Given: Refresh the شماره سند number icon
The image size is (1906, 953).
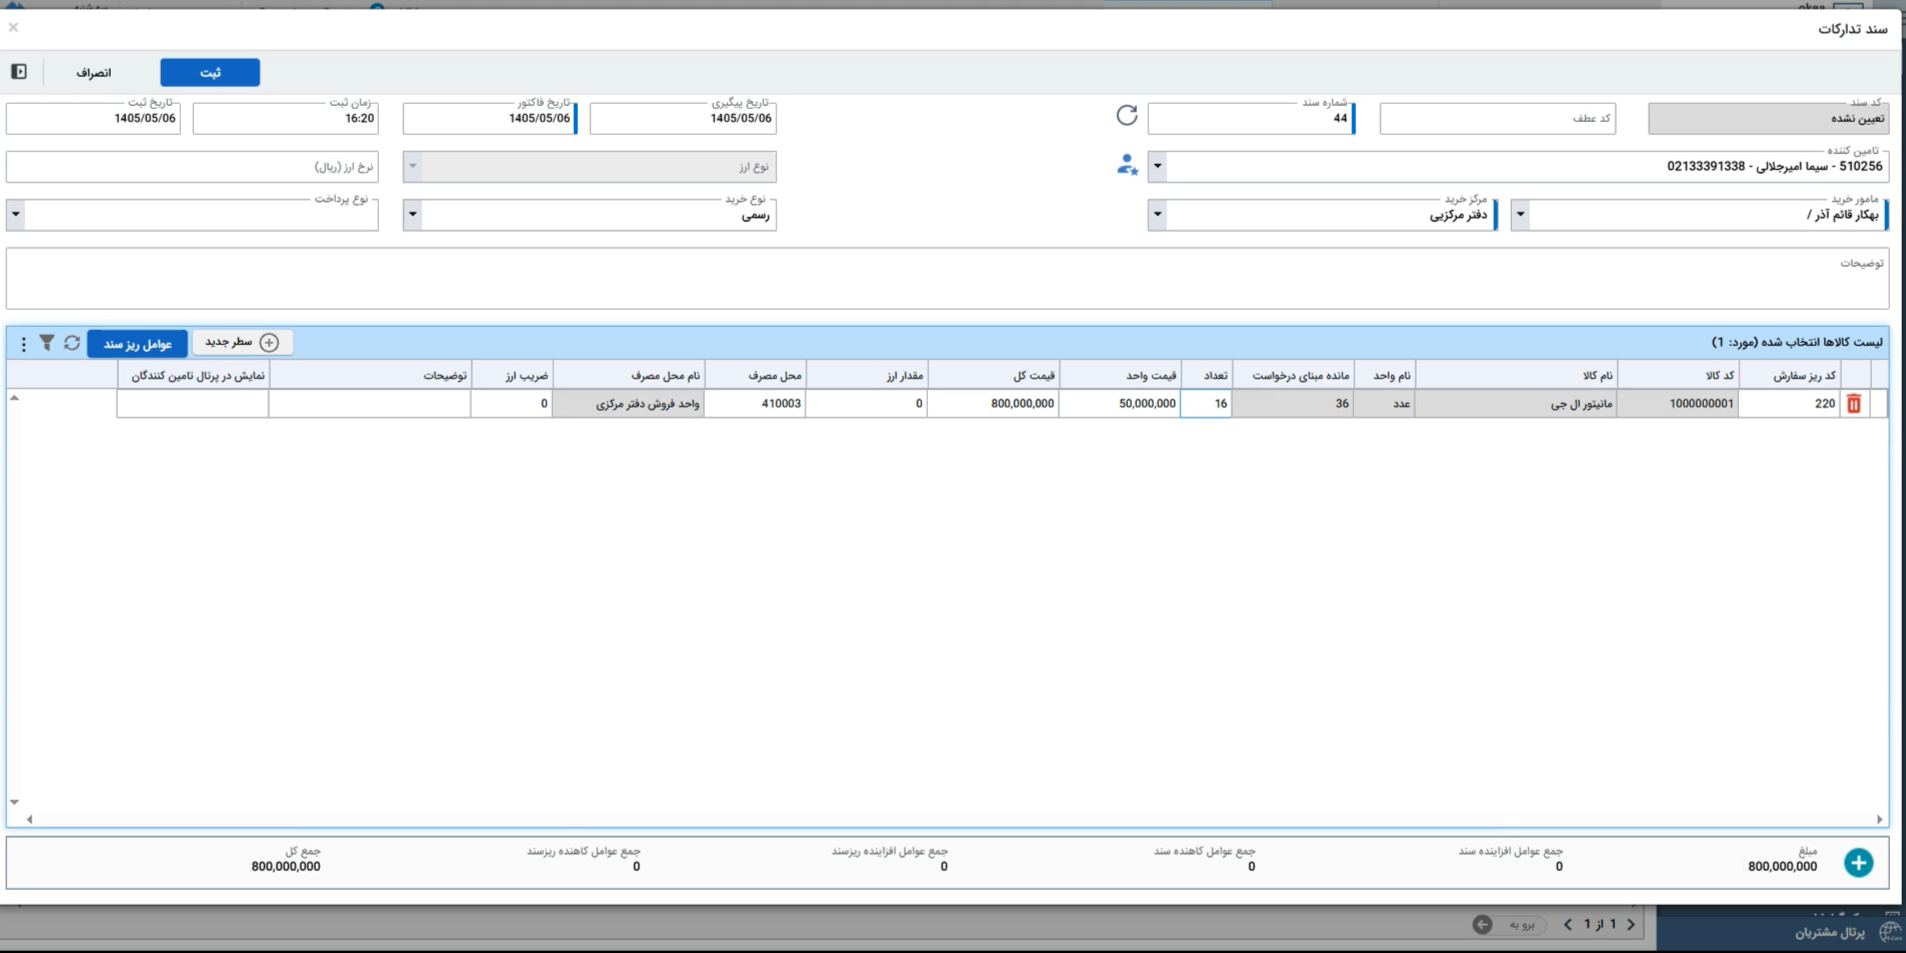Looking at the screenshot, I should click(1127, 115).
